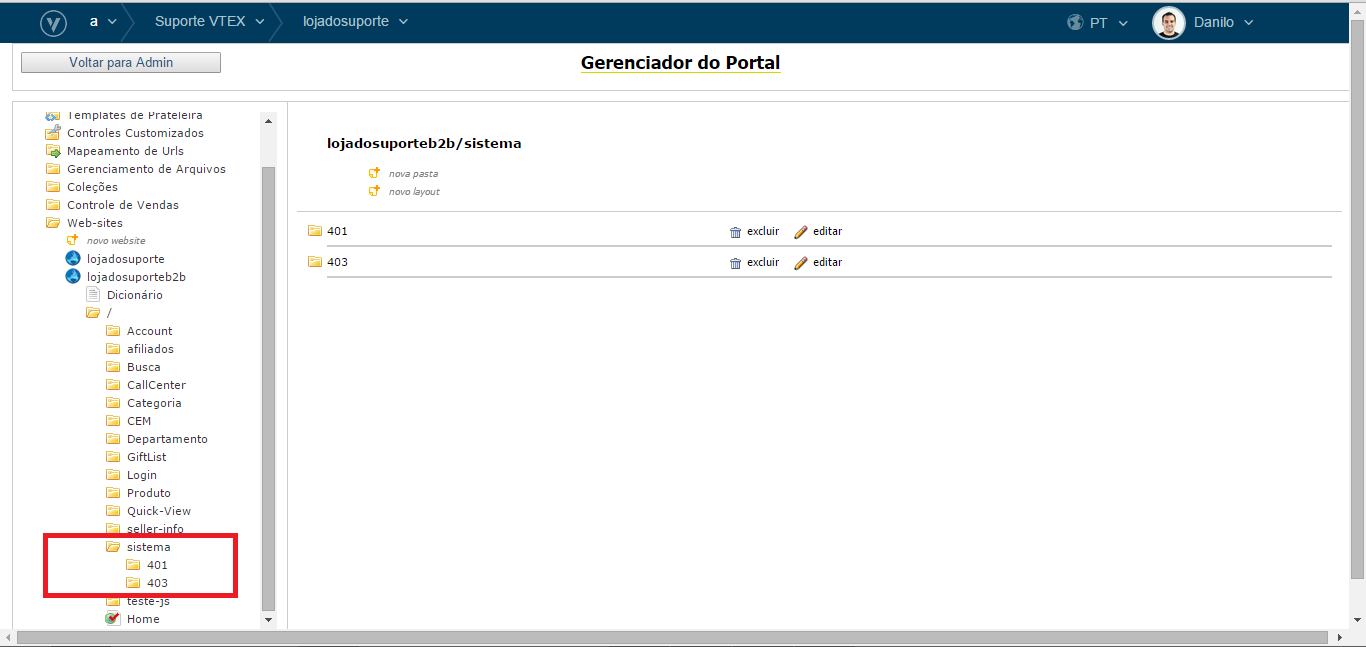Click the editar link for folder 401
The image size is (1366, 647).
pyautogui.click(x=827, y=231)
